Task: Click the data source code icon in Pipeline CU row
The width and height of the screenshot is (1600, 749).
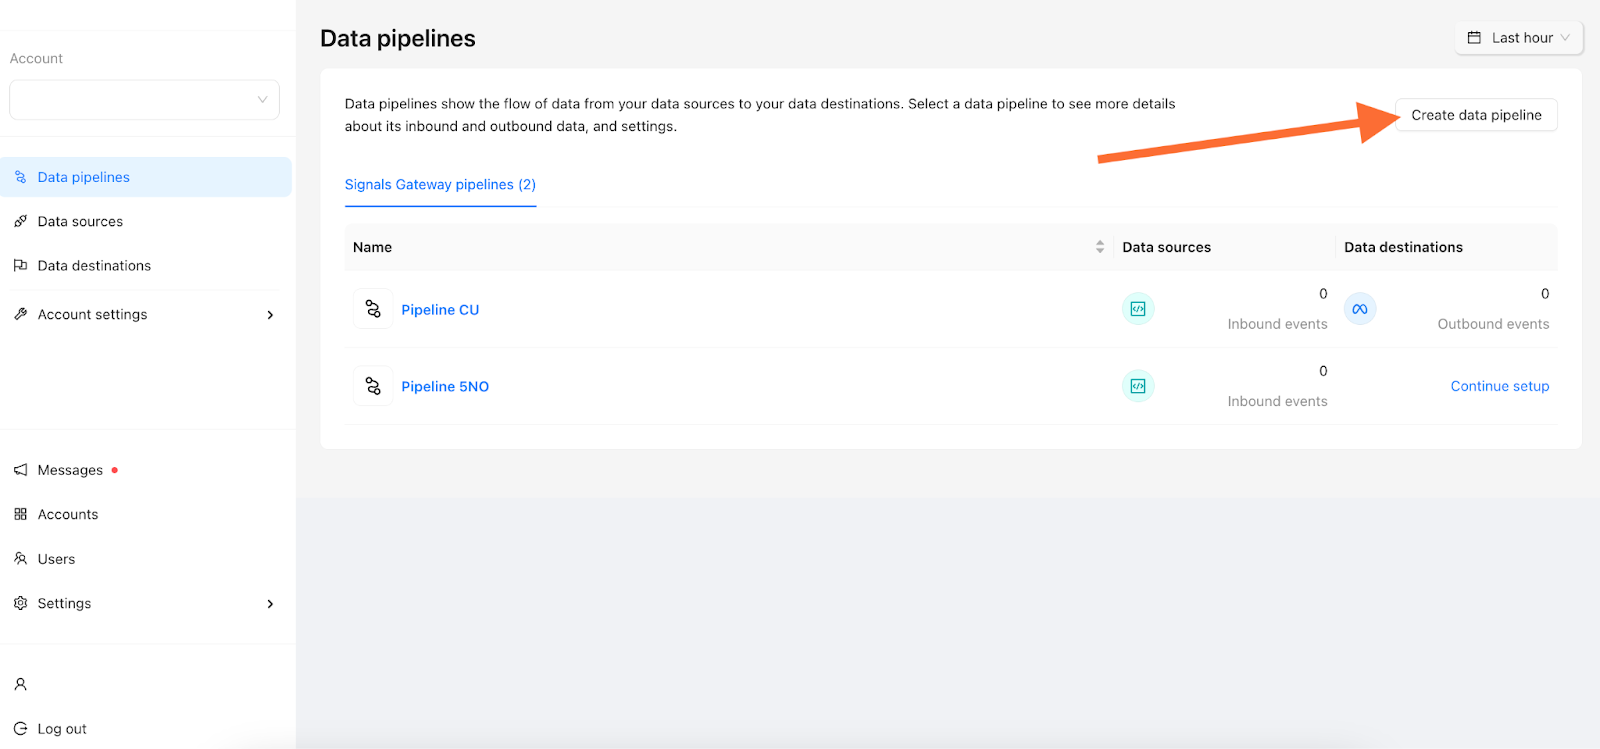Action: (1138, 309)
